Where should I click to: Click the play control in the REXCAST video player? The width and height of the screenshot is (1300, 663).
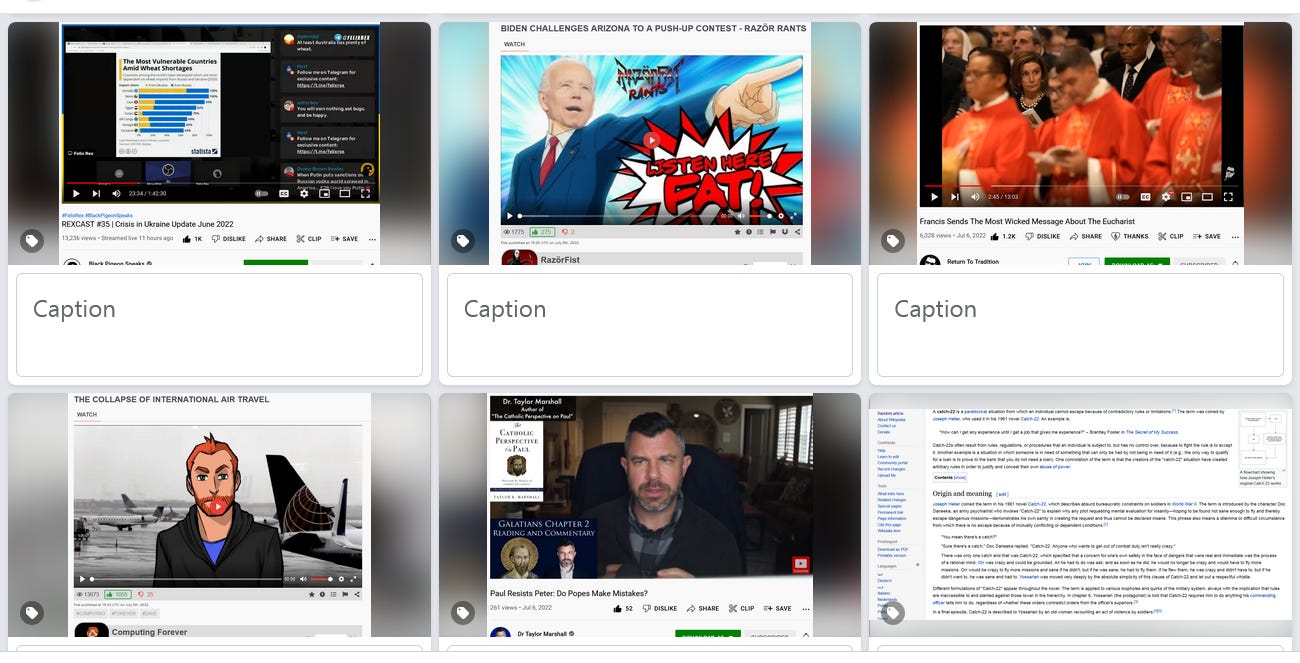pyautogui.click(x=76, y=193)
